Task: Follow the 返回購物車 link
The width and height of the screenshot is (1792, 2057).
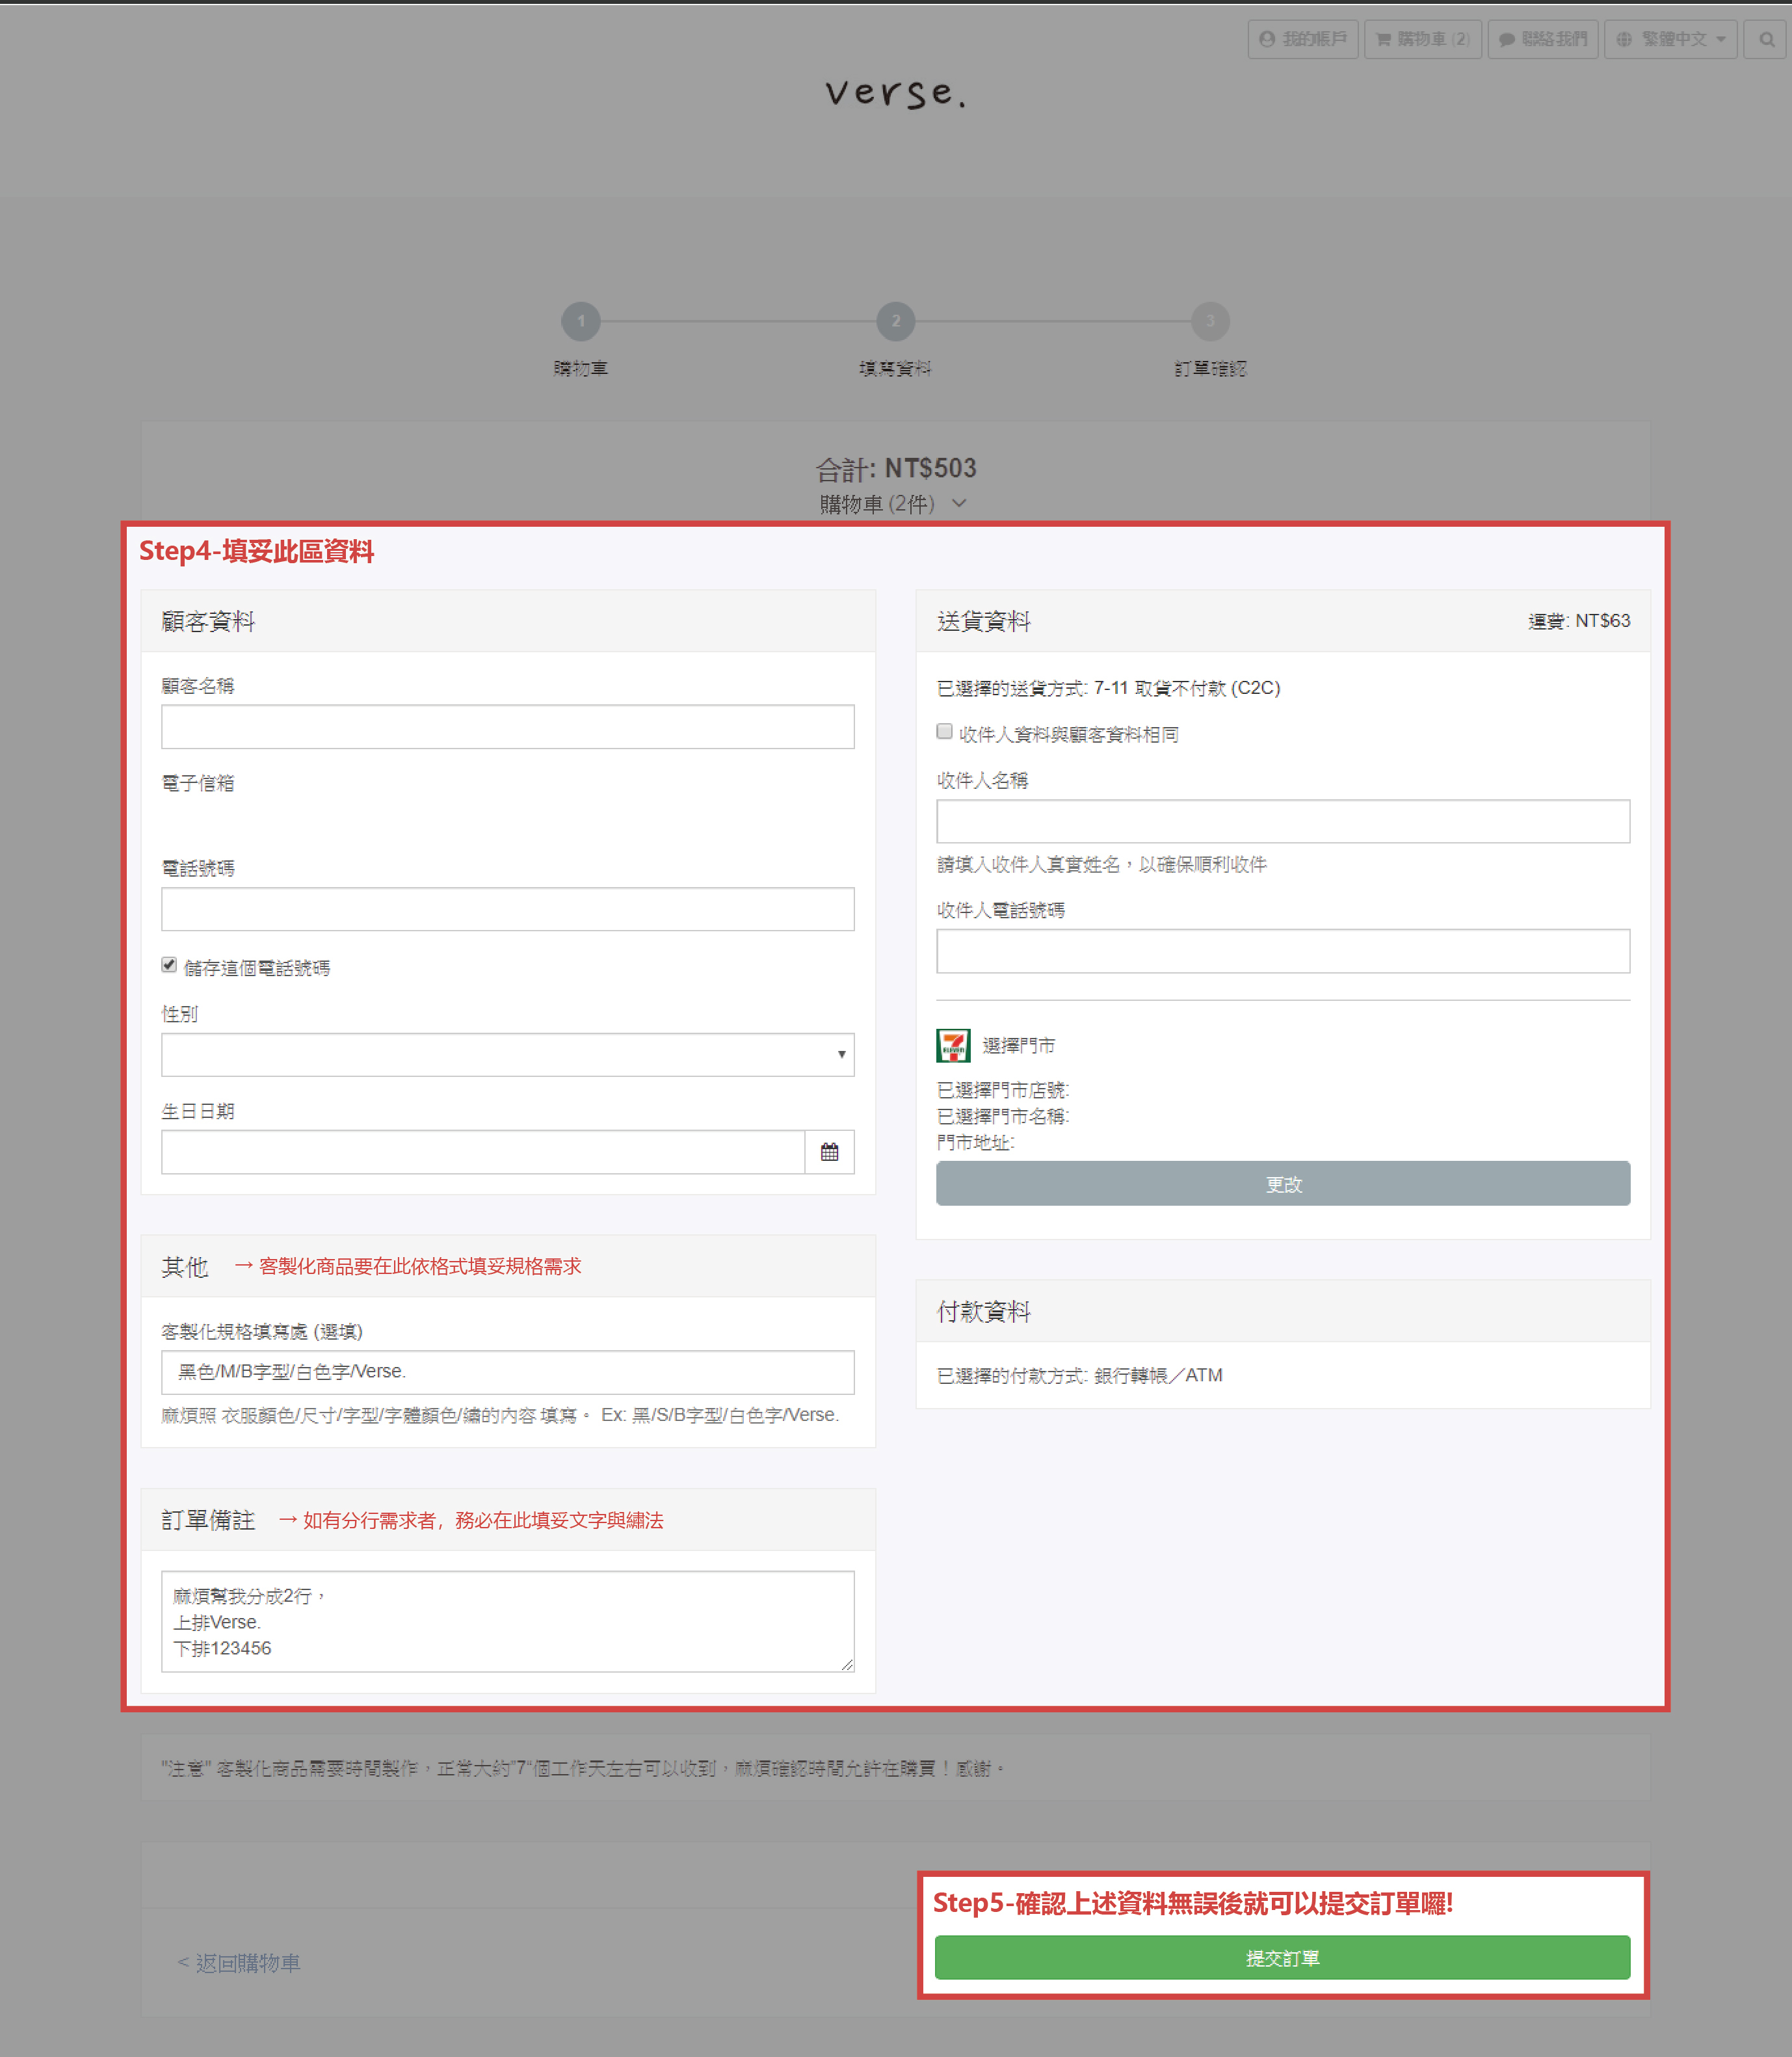Action: [x=239, y=1963]
